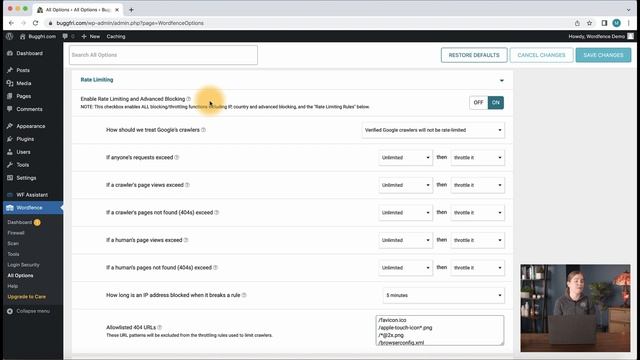Open Appearance in WordPress sidebar
The width and height of the screenshot is (640, 360).
tap(31, 126)
